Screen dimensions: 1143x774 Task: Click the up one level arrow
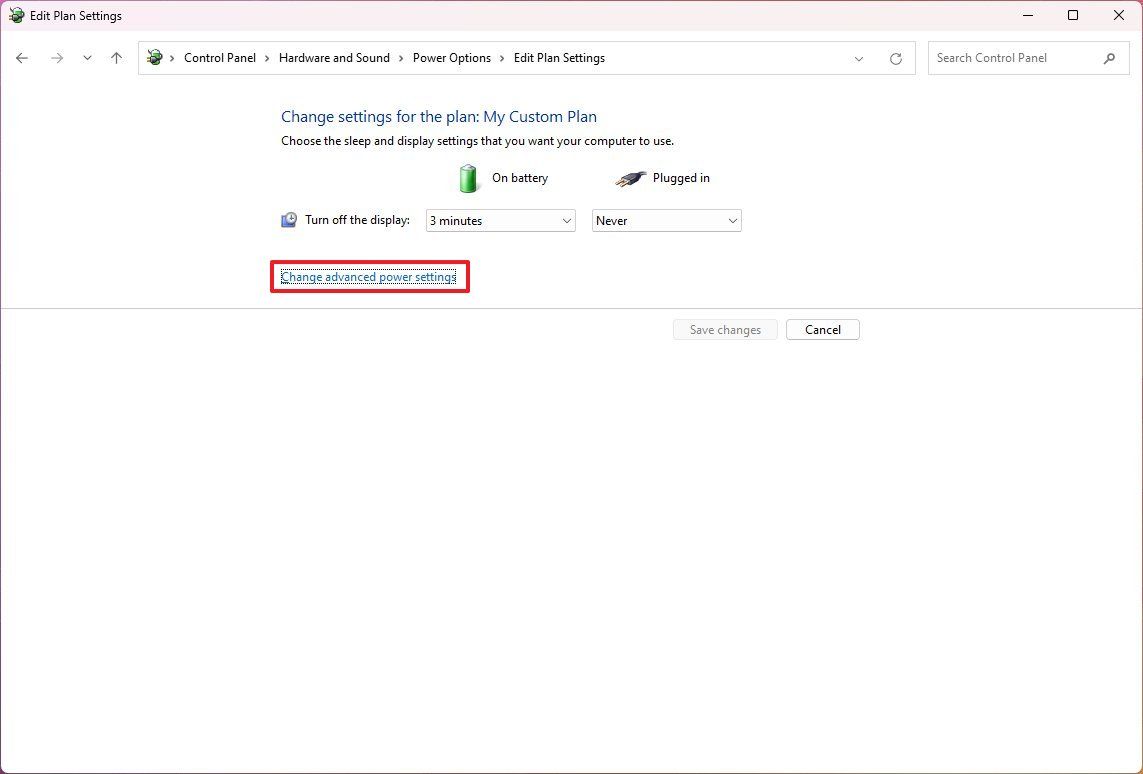(x=116, y=58)
